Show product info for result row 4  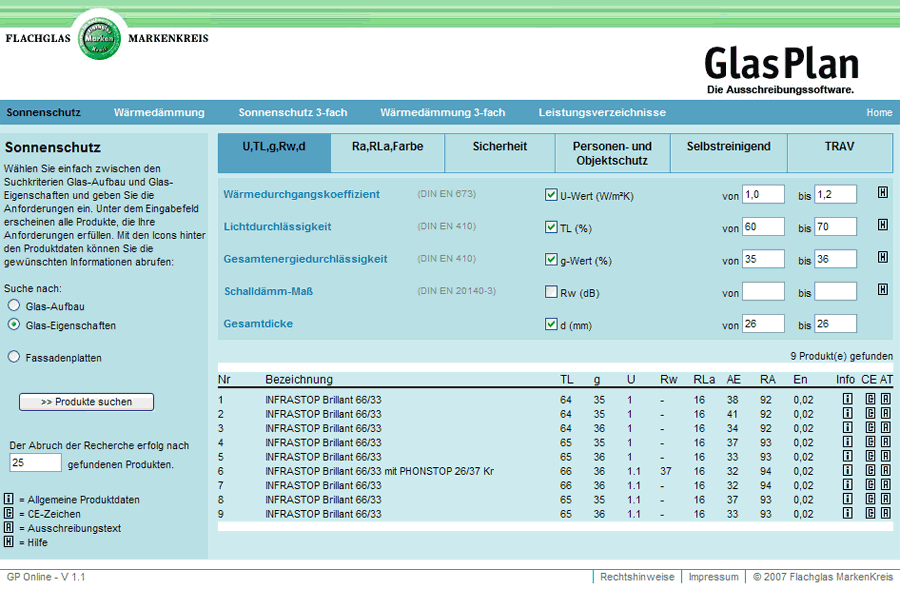[x=847, y=442]
